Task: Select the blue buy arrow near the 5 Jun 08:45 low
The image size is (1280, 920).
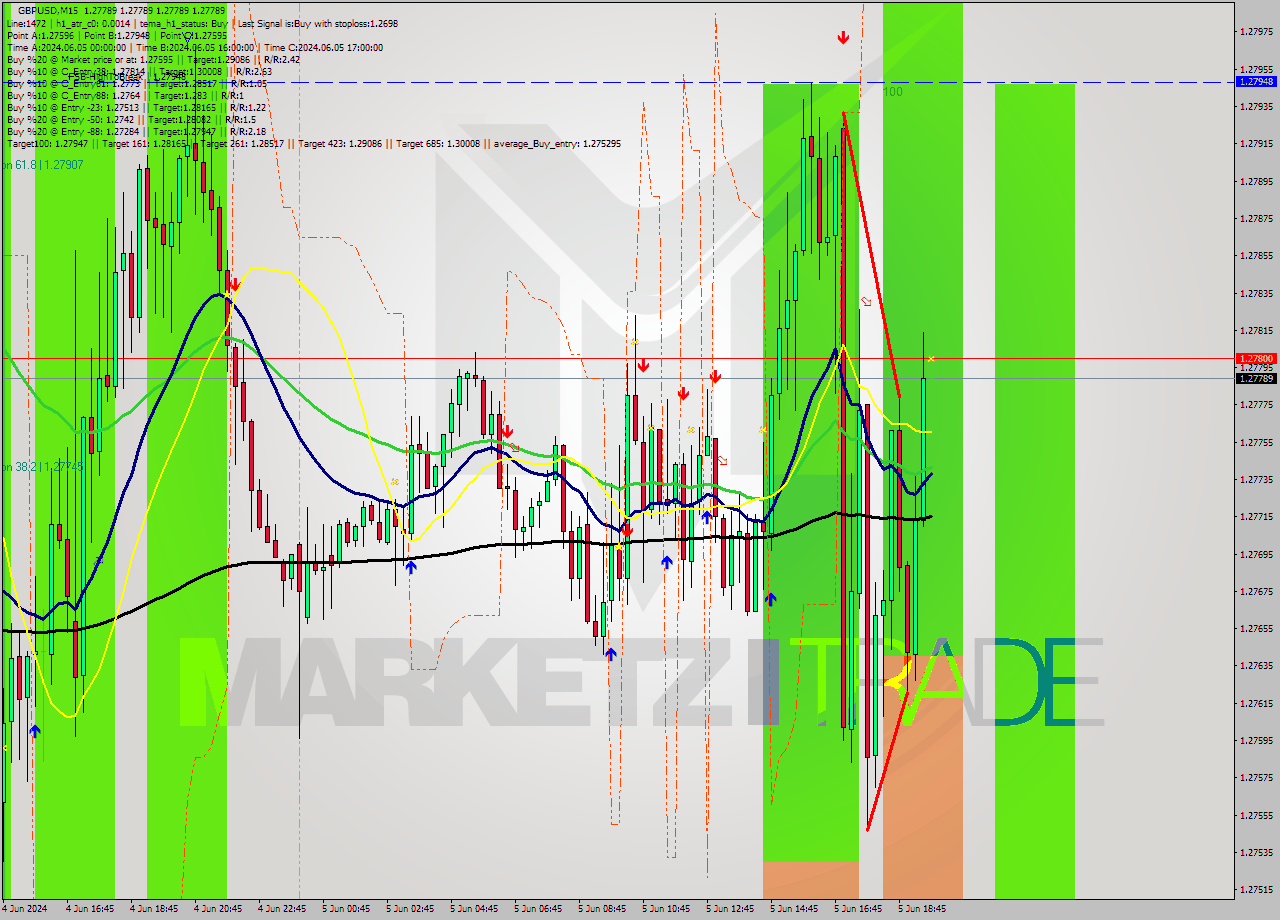Action: pyautogui.click(x=611, y=653)
